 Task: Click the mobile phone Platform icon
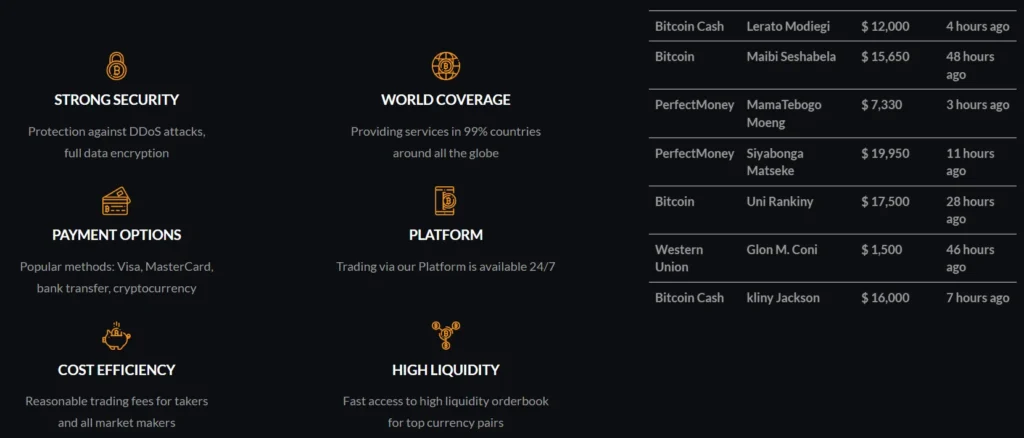pos(445,201)
